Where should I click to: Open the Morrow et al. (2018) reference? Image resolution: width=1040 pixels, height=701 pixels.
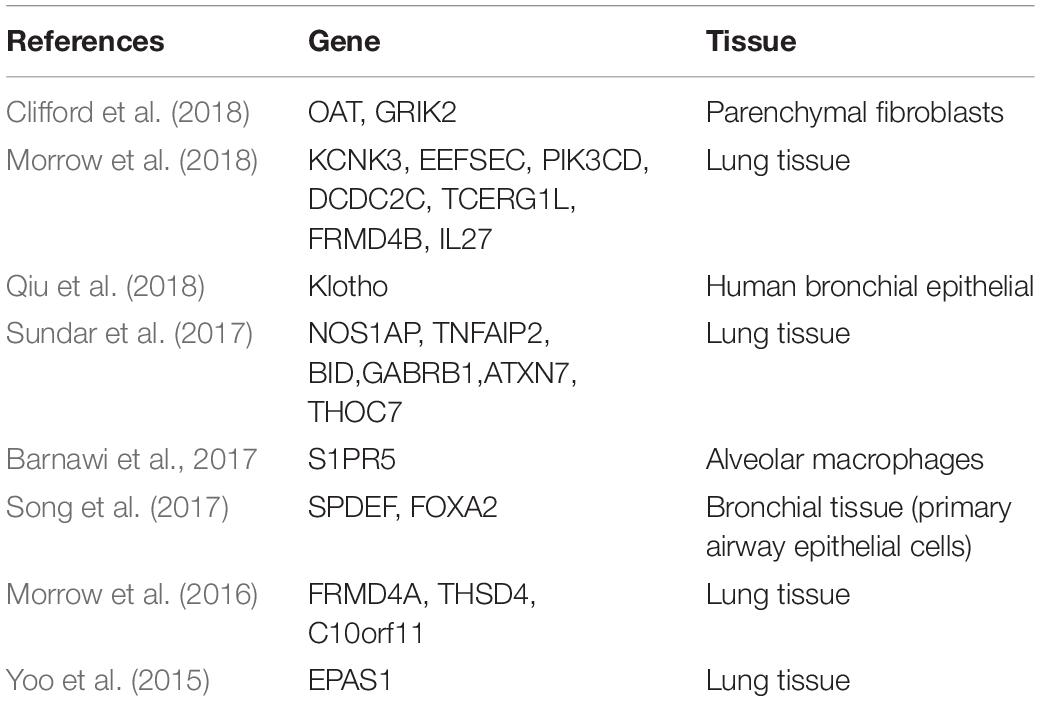tap(132, 160)
